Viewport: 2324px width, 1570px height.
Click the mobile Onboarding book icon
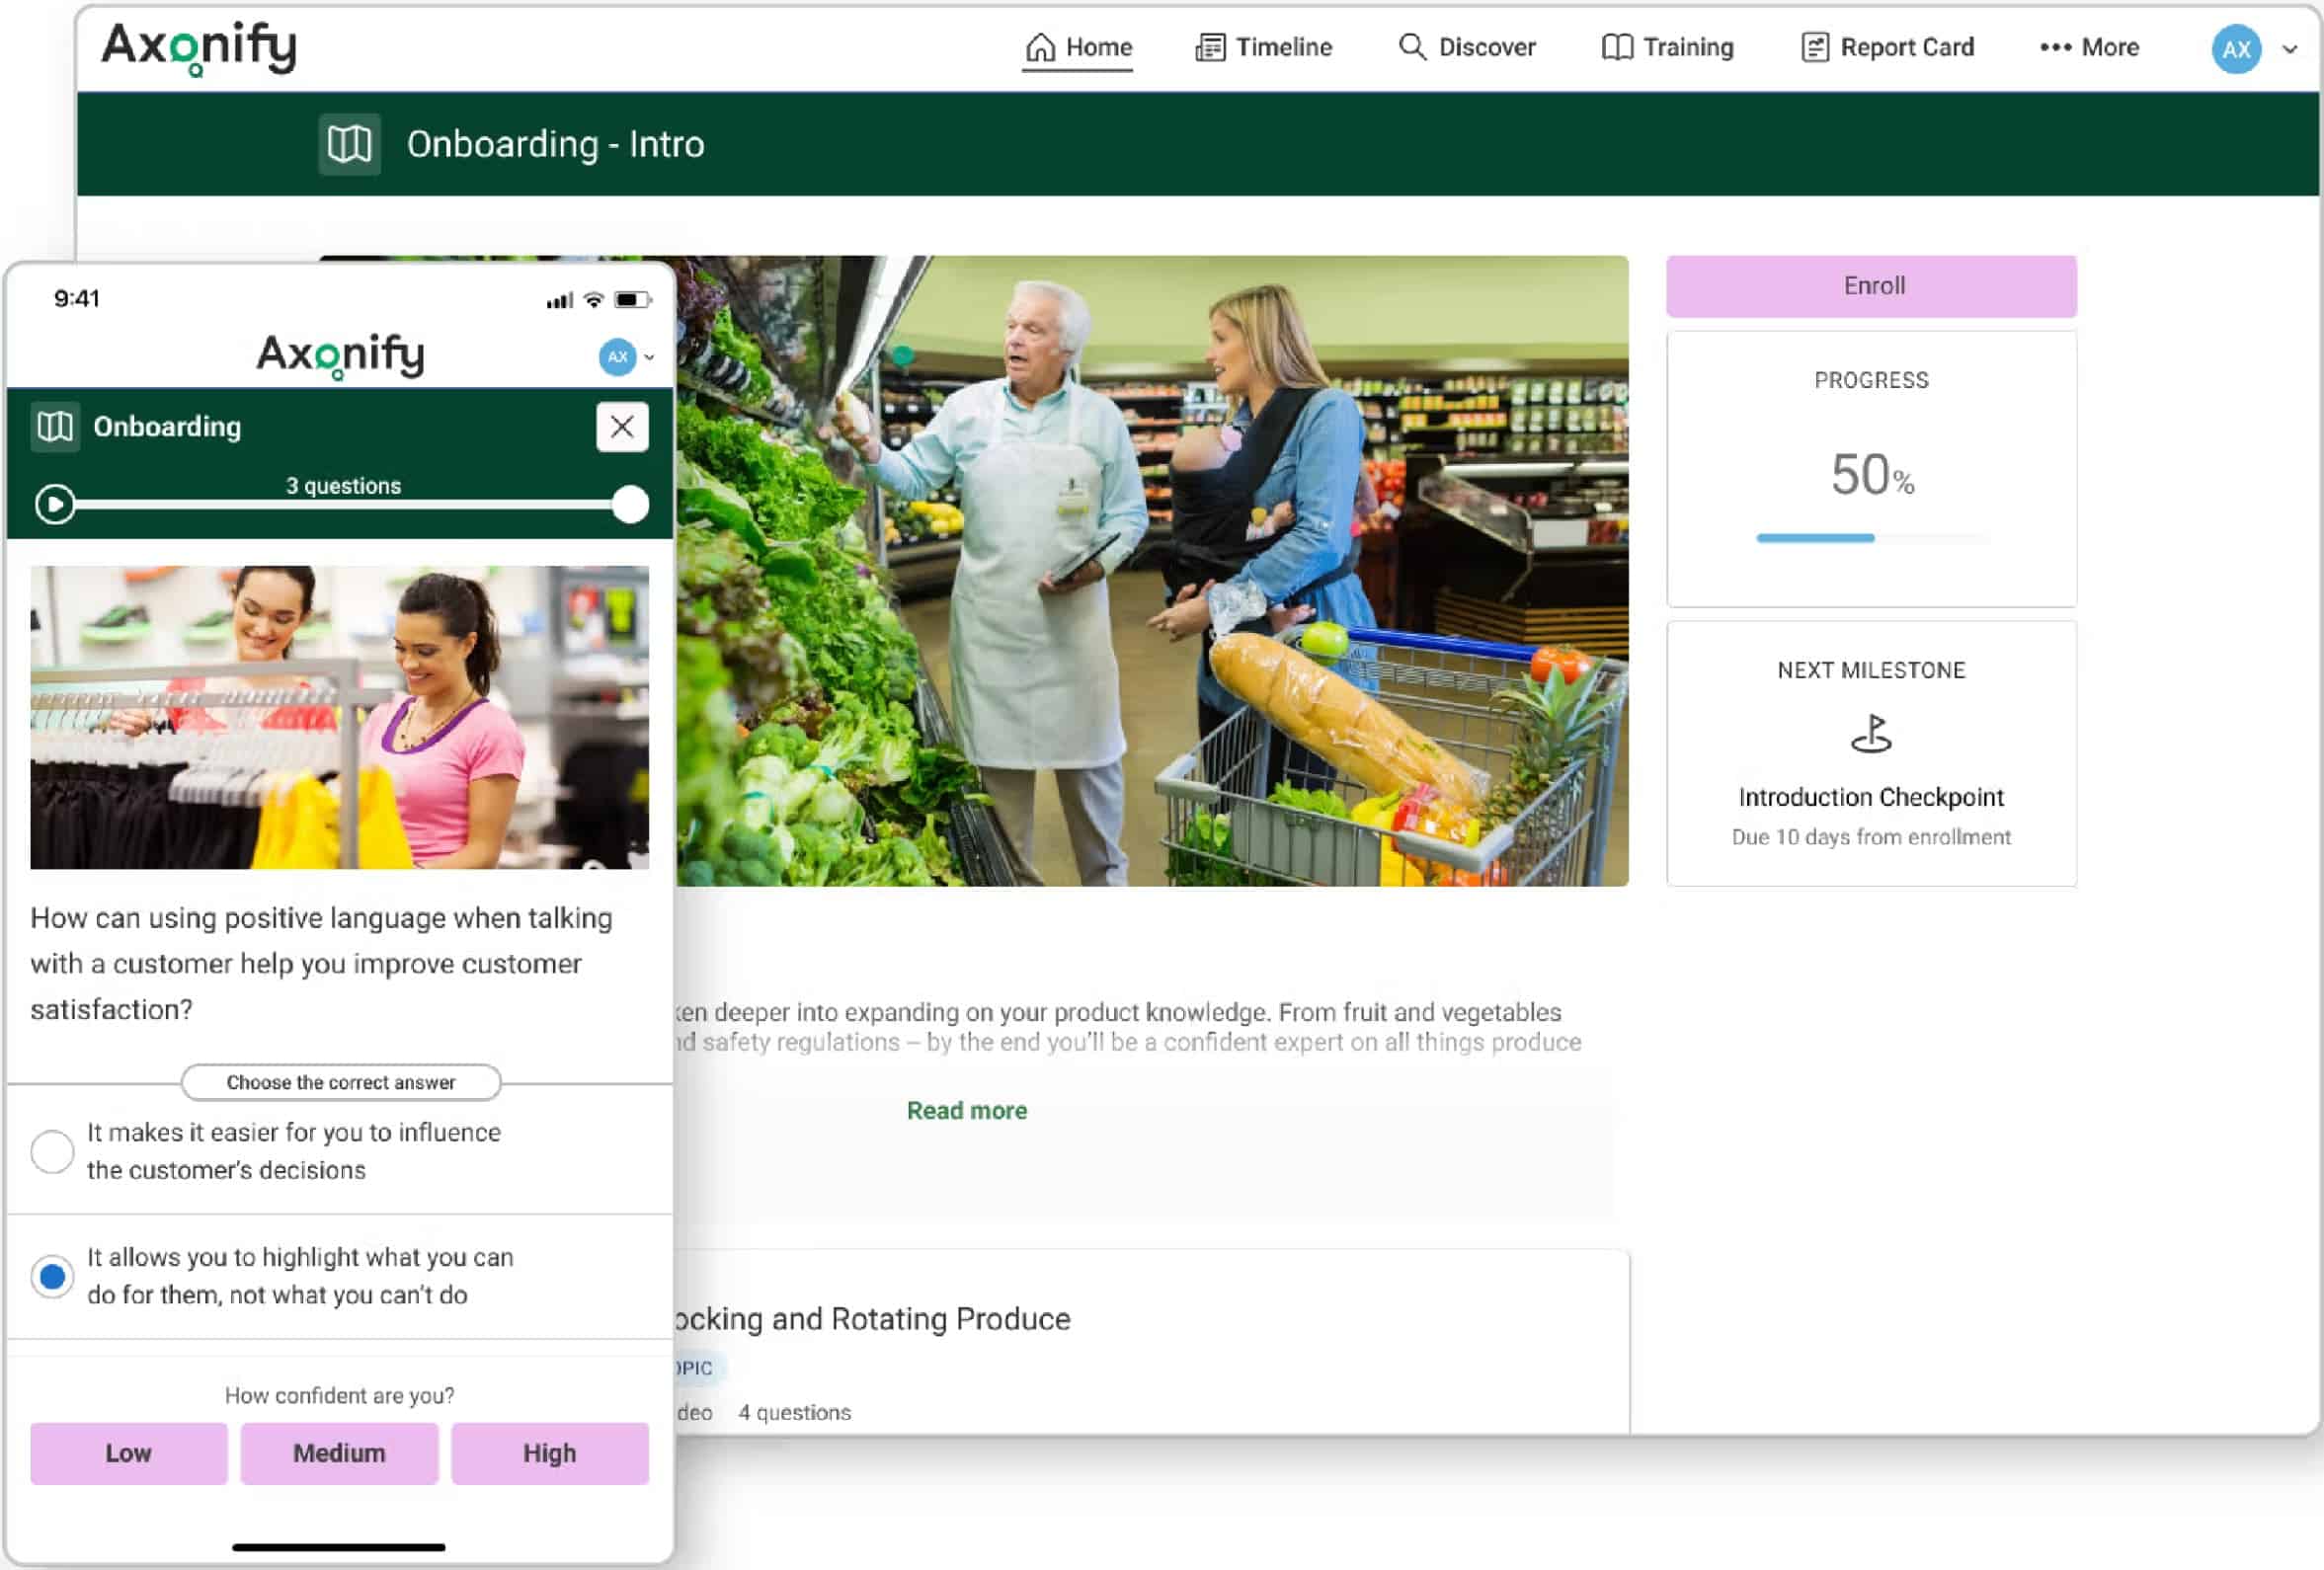coord(55,427)
